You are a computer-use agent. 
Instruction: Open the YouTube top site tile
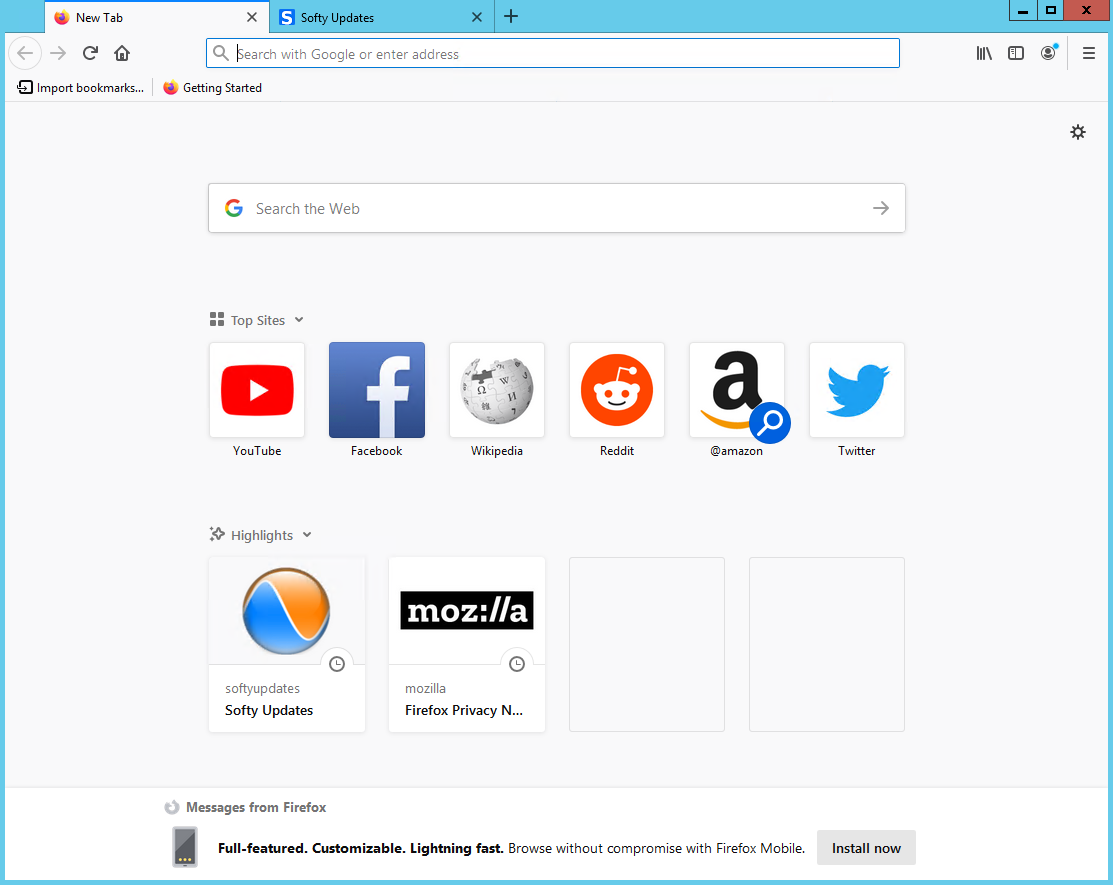coord(257,400)
